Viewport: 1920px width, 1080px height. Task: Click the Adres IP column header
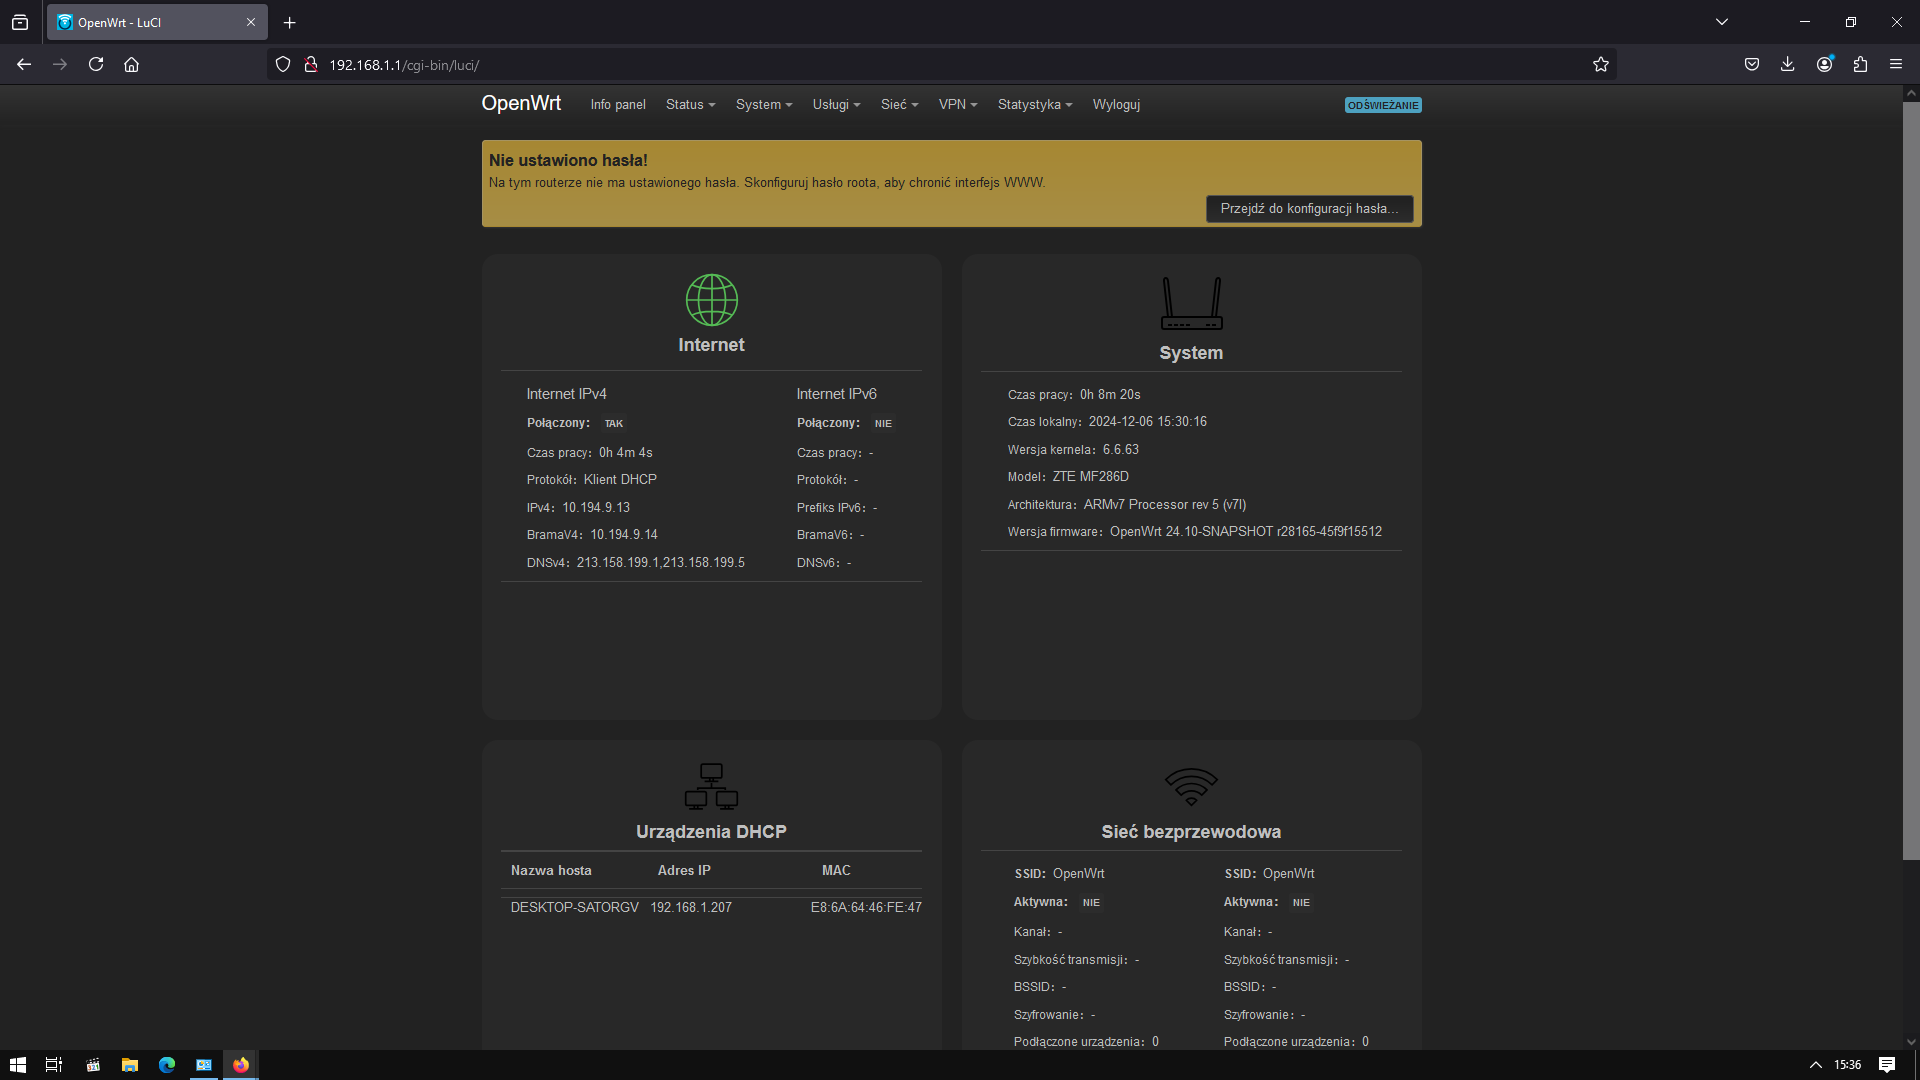click(x=684, y=870)
